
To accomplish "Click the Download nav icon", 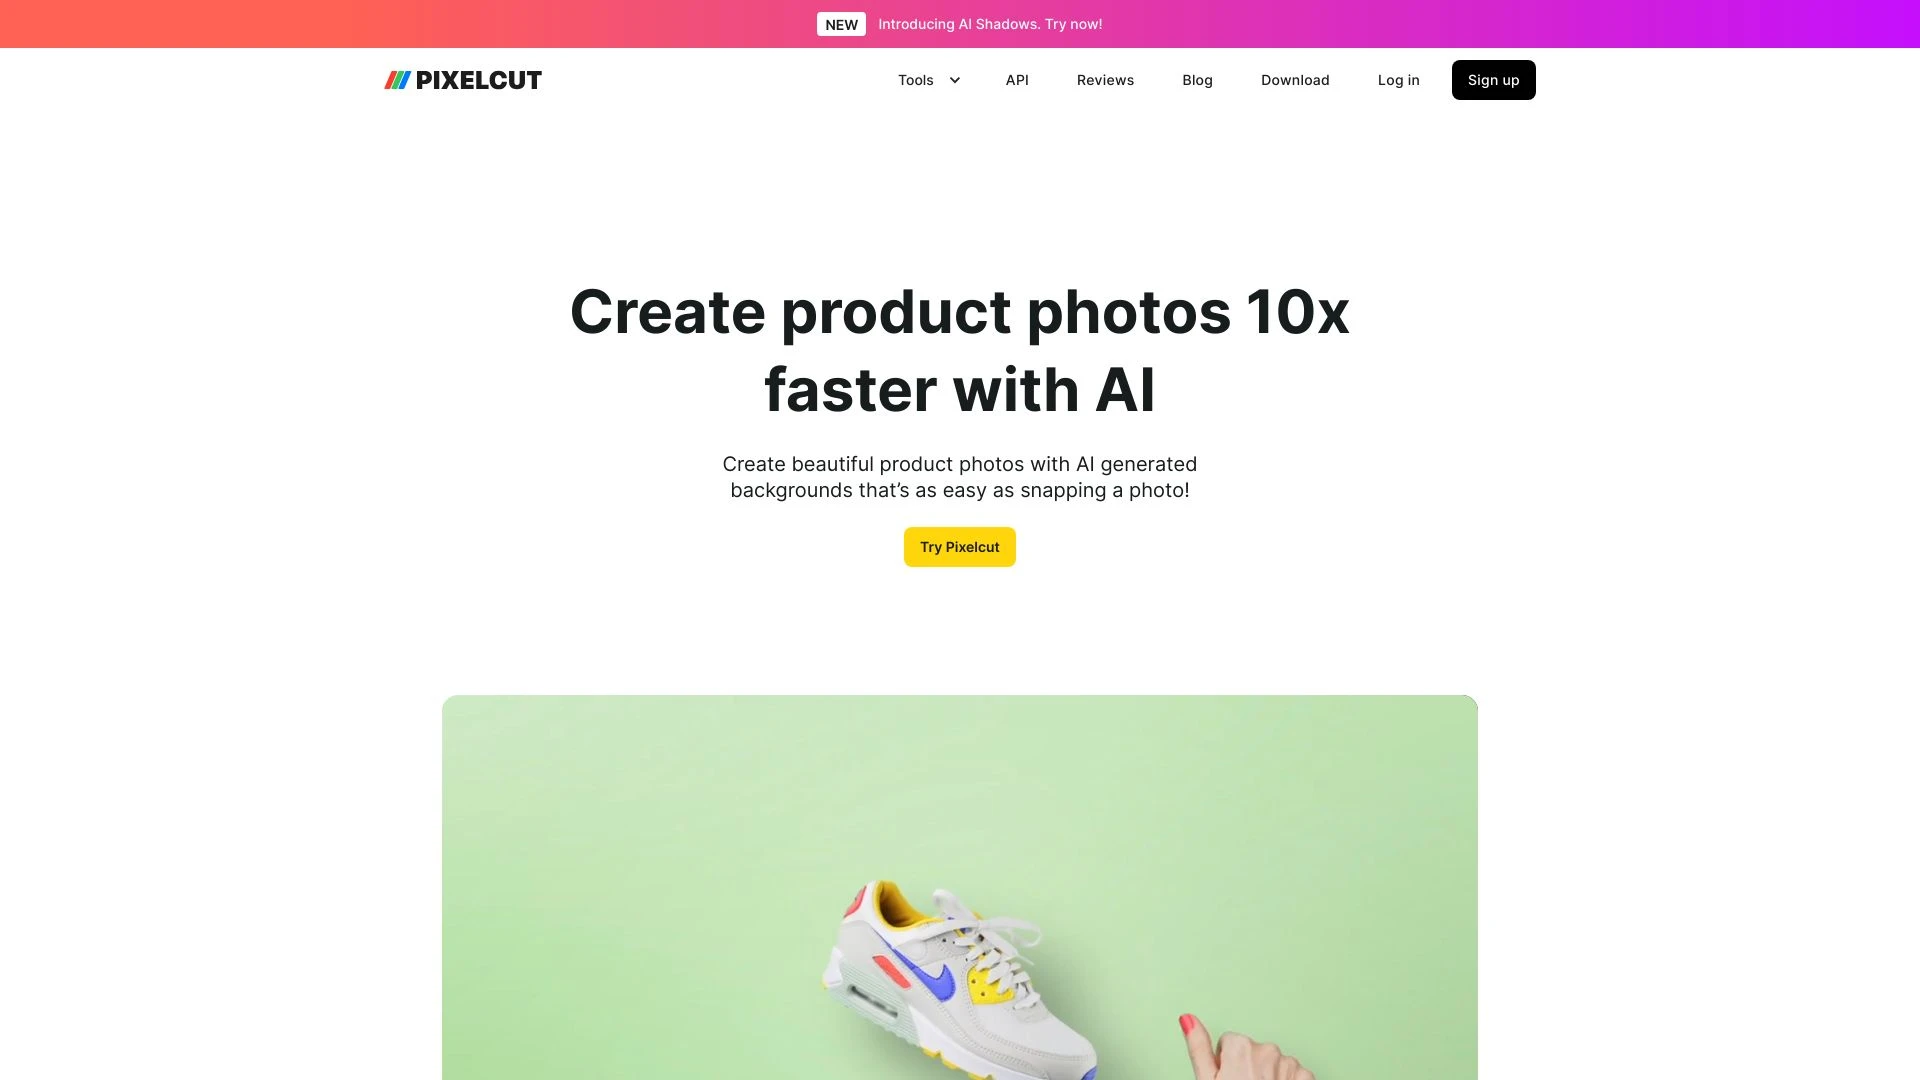I will [x=1295, y=79].
